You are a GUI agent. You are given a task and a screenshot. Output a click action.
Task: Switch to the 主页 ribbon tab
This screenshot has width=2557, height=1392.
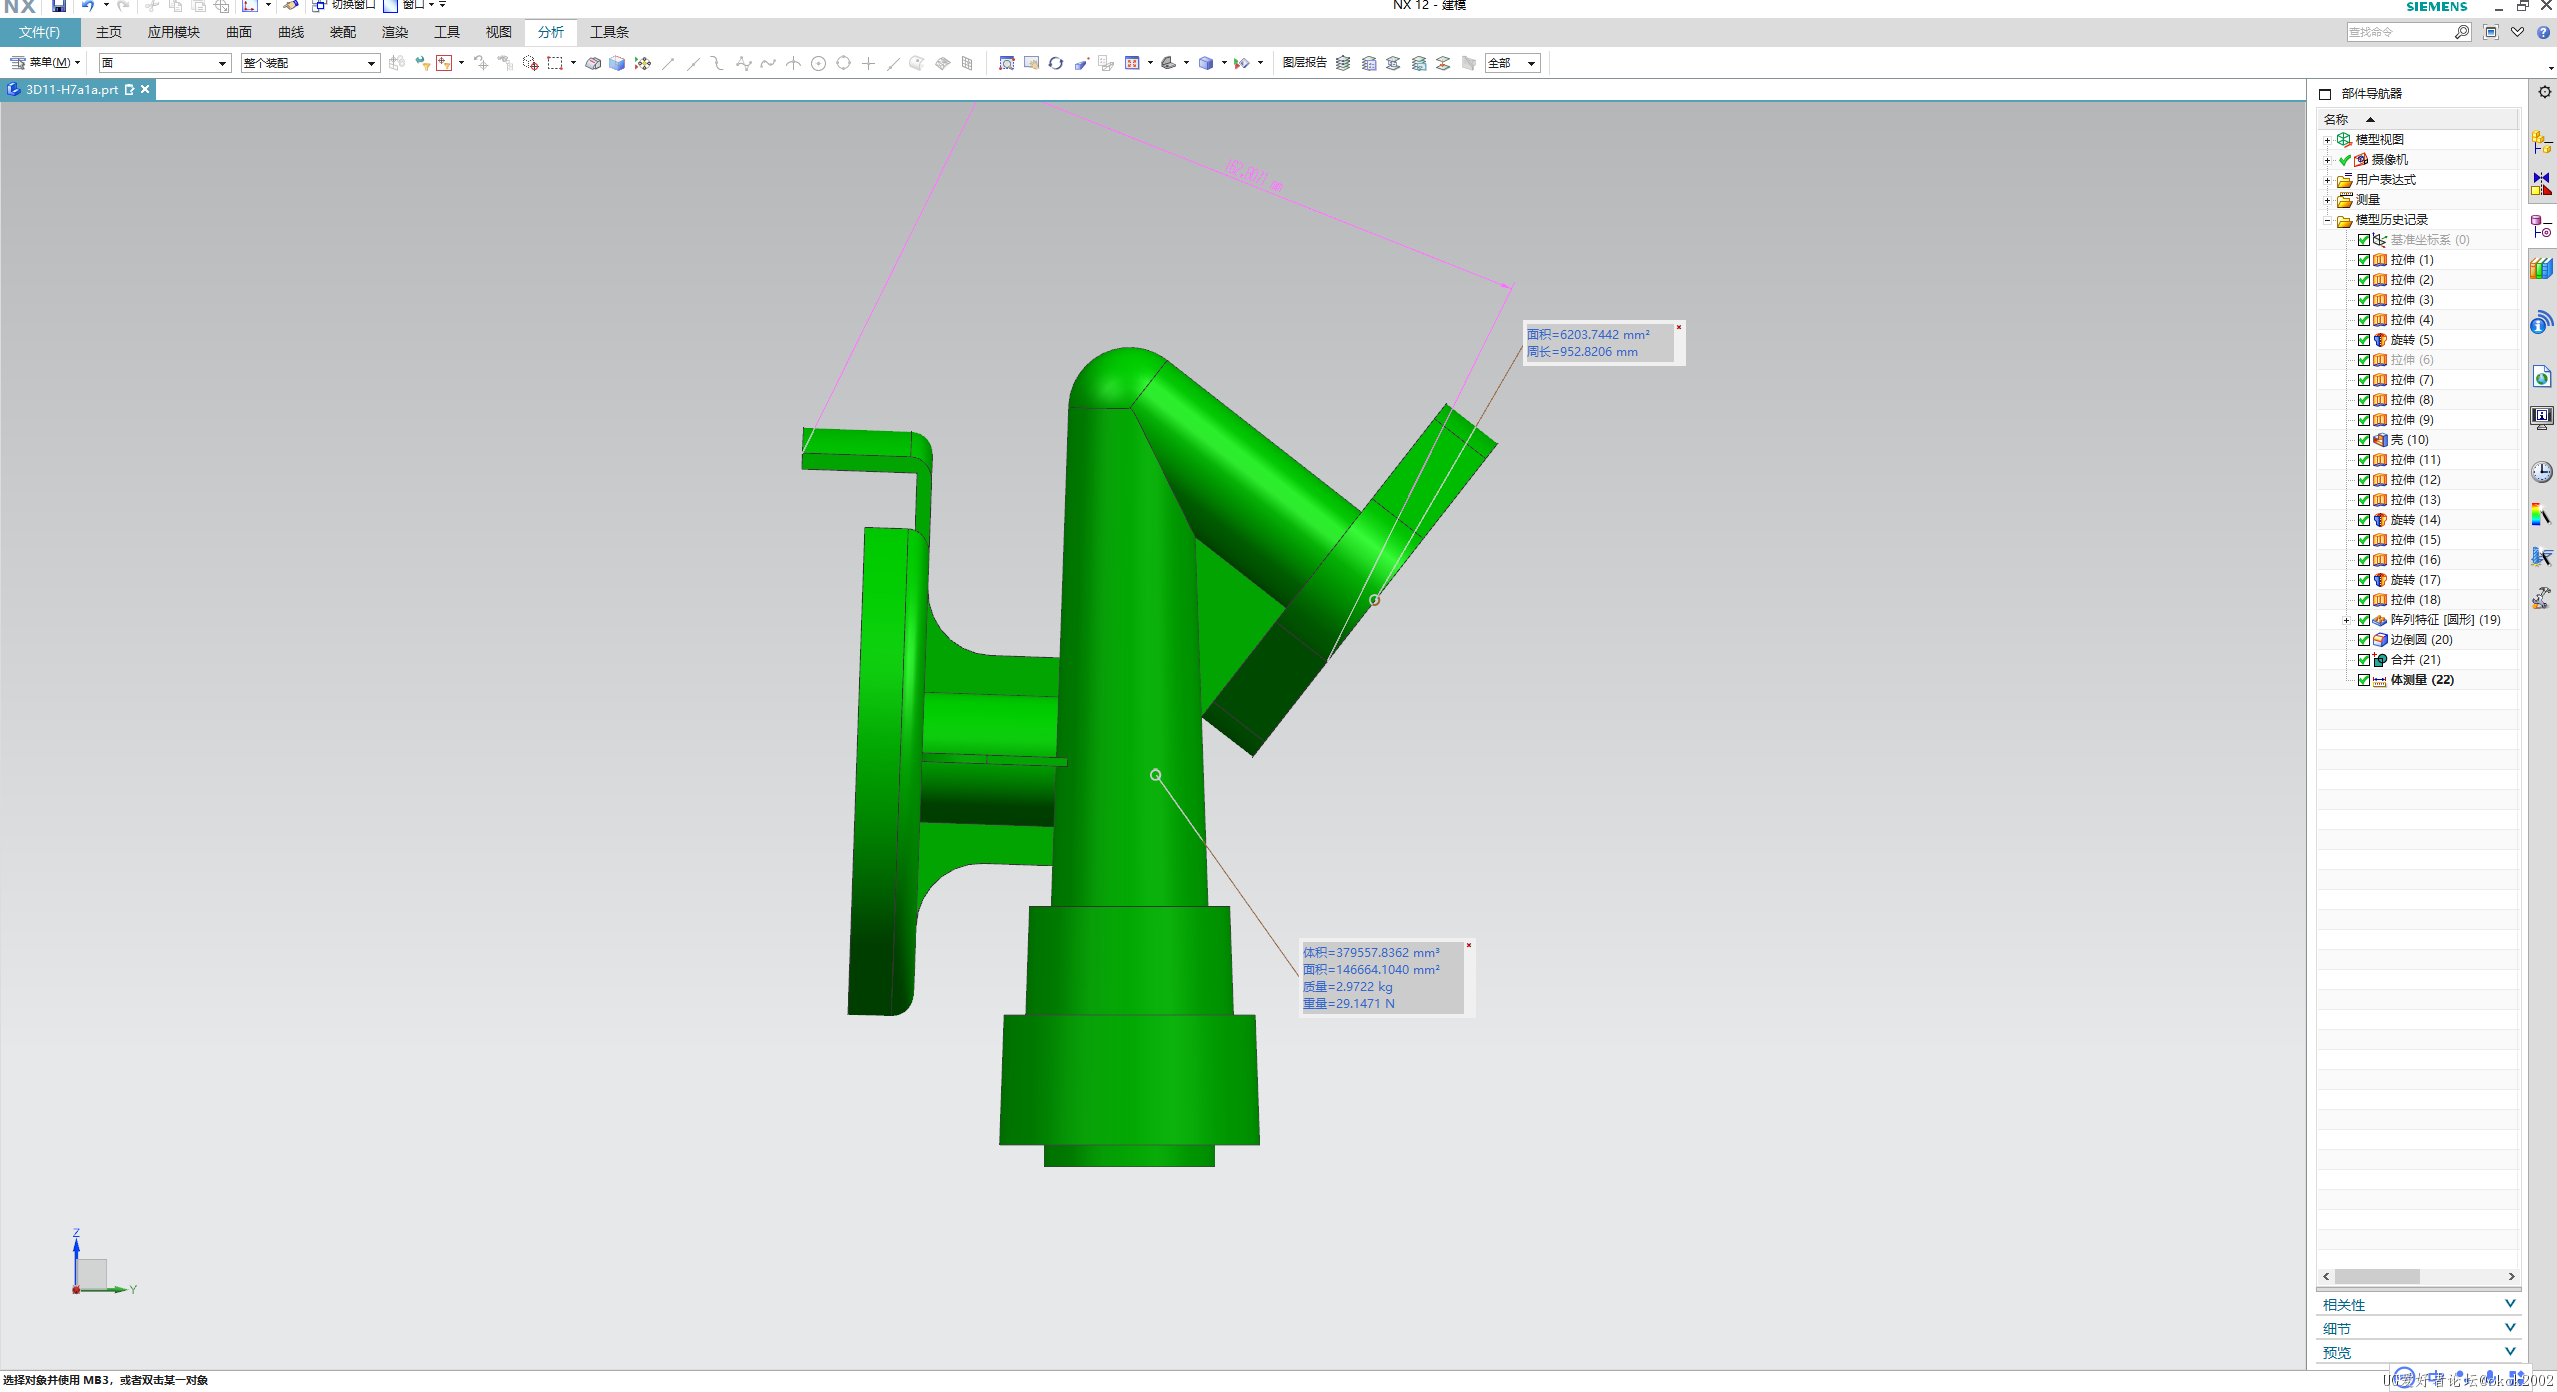pos(109,32)
